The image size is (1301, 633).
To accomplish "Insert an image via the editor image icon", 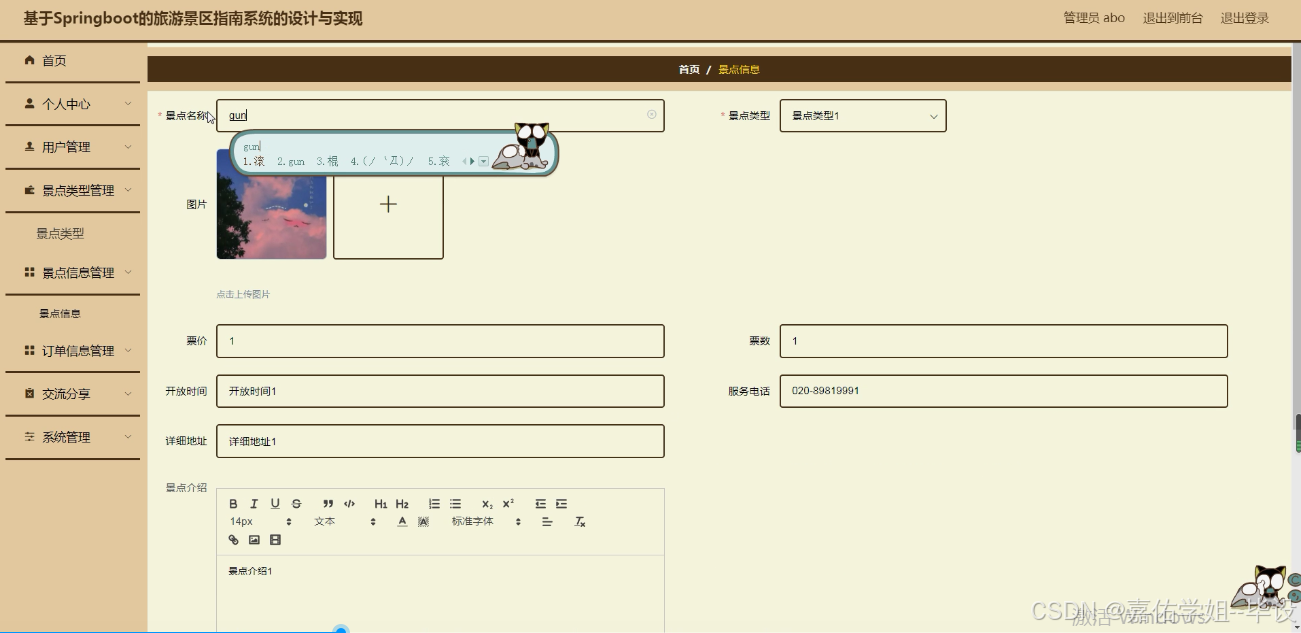I will (x=256, y=539).
